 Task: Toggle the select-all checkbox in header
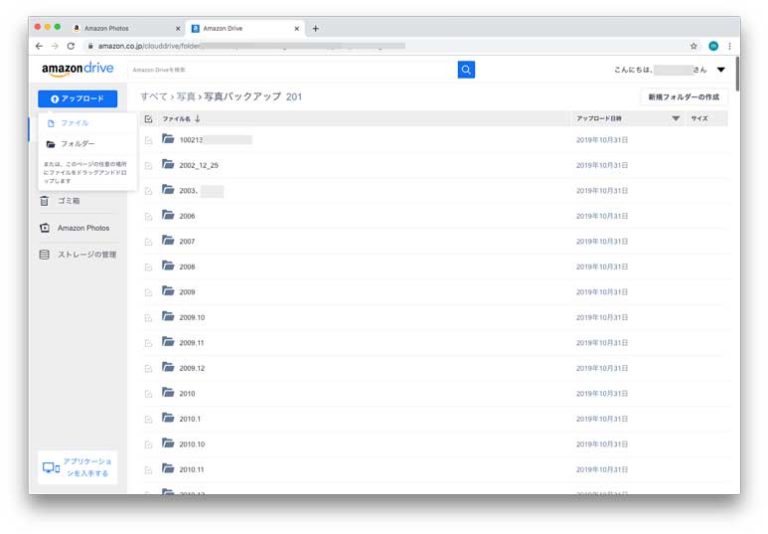(x=149, y=119)
